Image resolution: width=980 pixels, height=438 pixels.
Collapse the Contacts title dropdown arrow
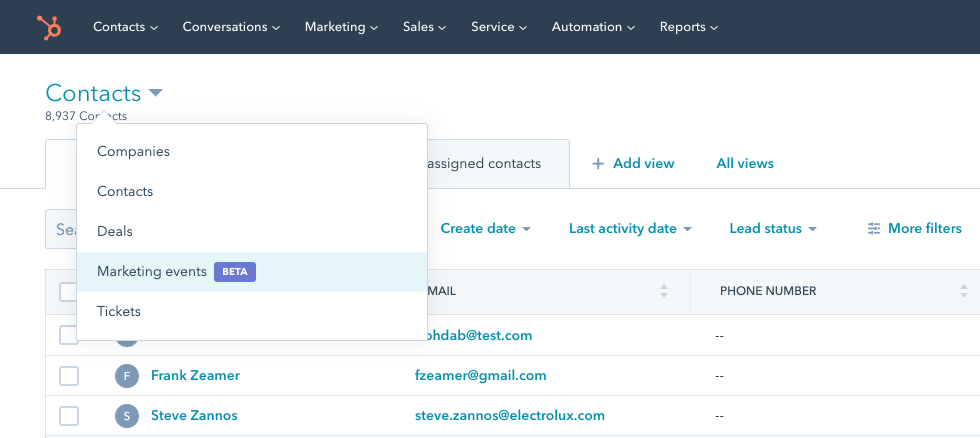pyautogui.click(x=155, y=94)
